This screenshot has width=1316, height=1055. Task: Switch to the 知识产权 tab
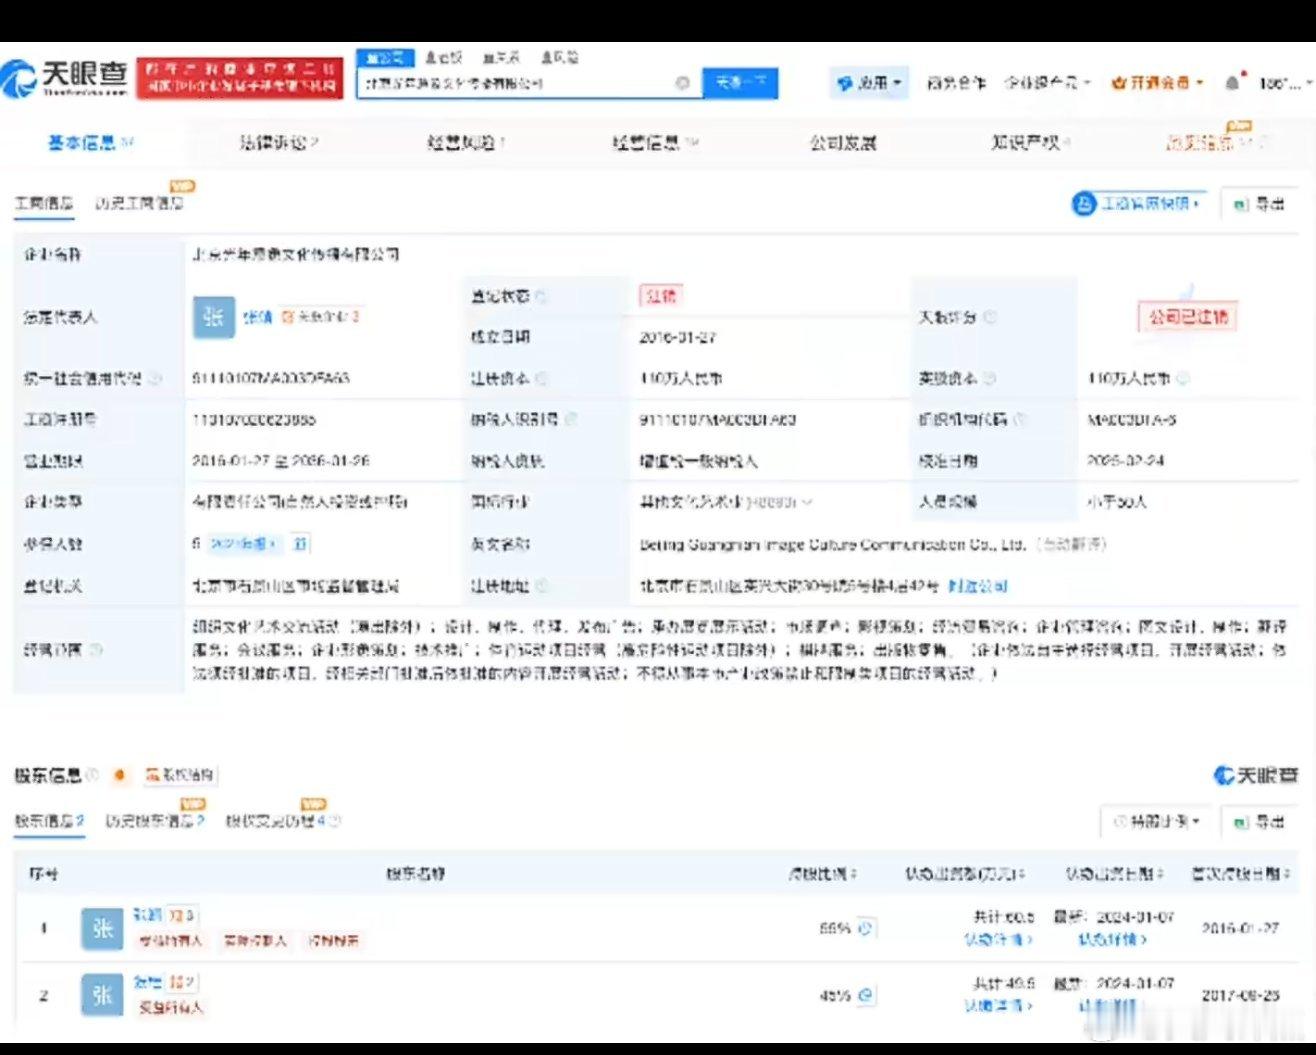1029,143
